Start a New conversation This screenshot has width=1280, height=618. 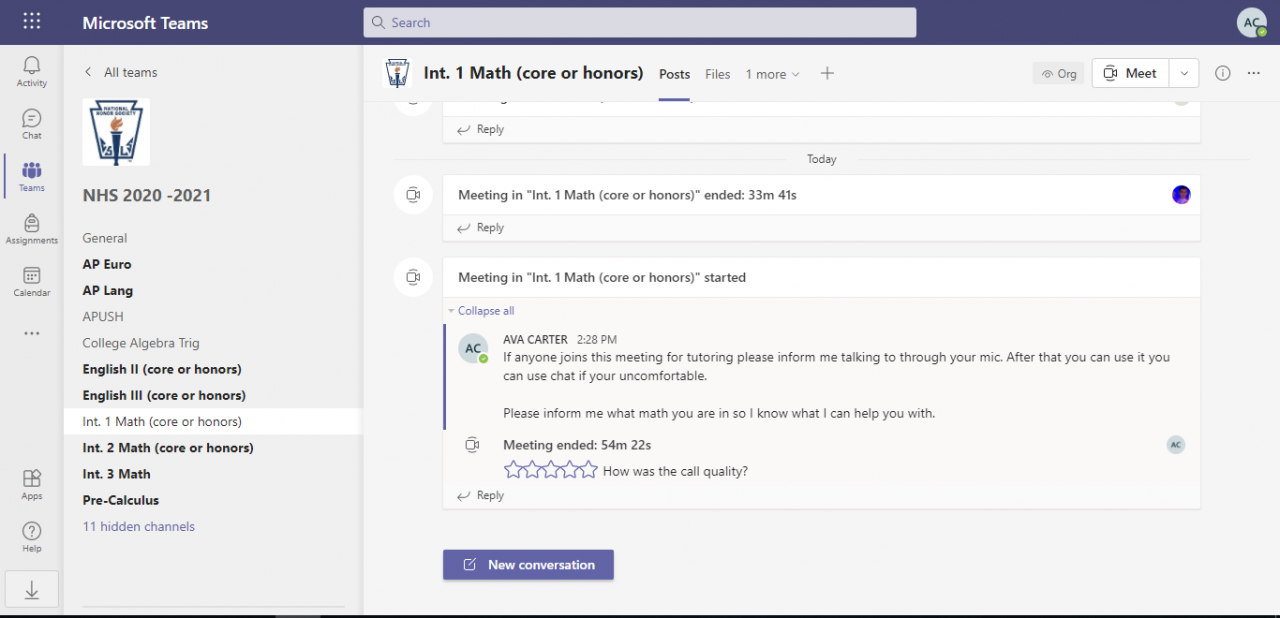click(x=528, y=565)
